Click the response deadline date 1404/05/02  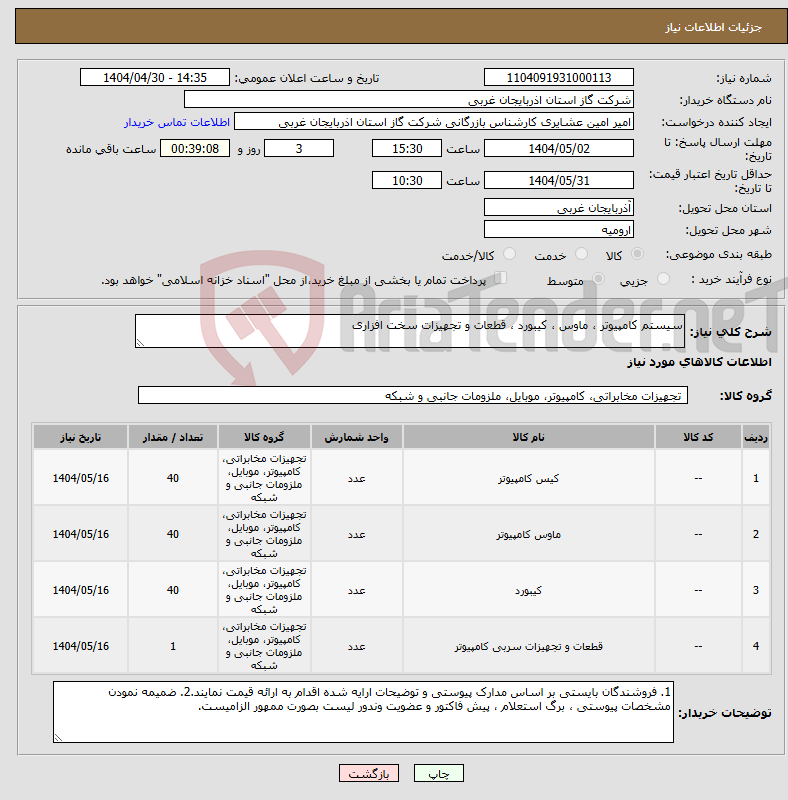pyautogui.click(x=558, y=148)
